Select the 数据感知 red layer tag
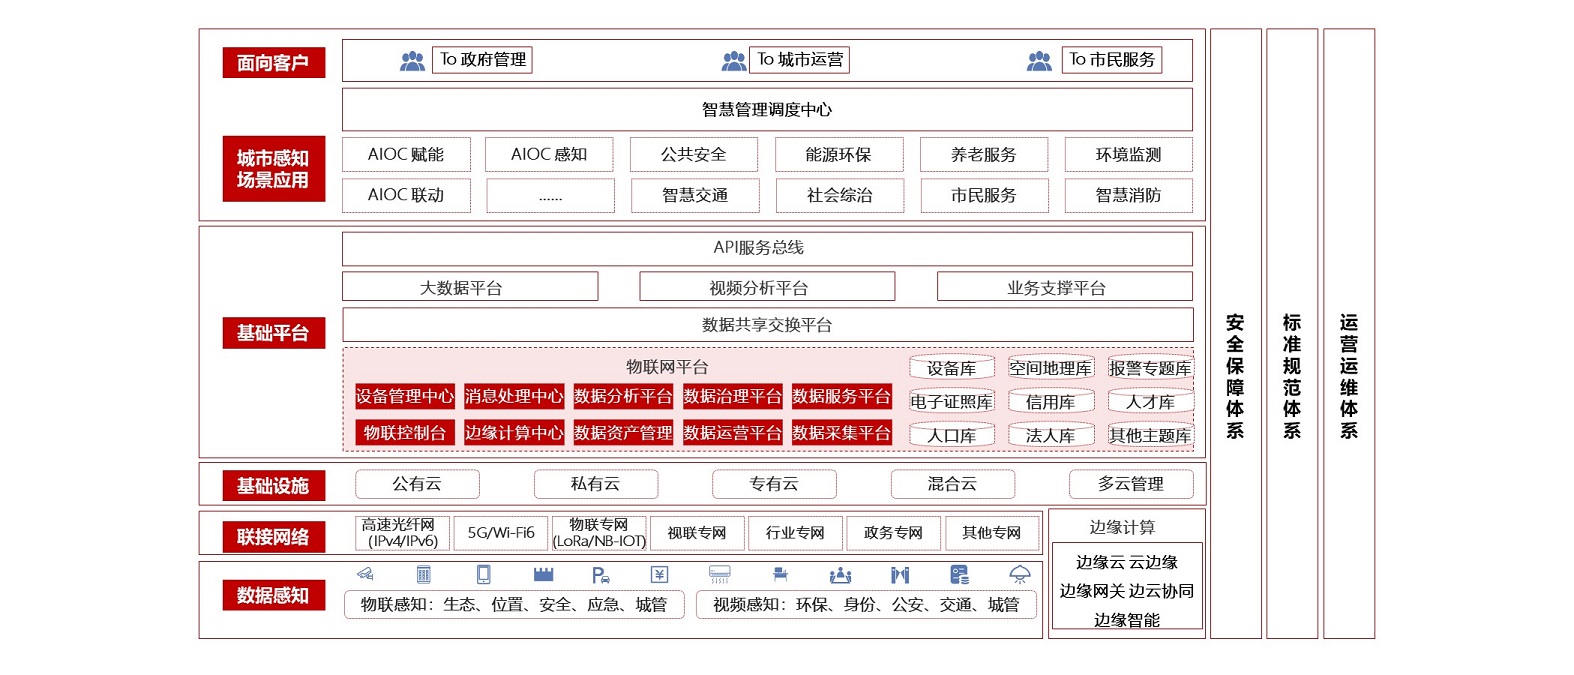 (273, 595)
